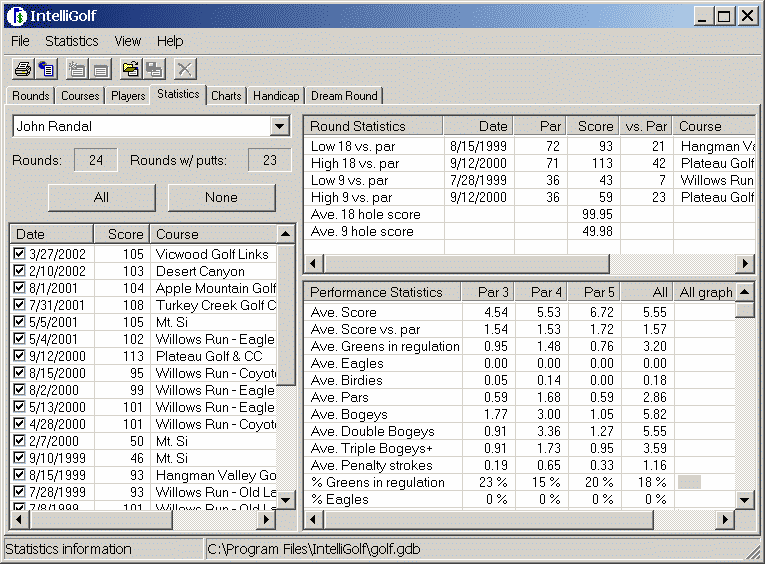Open the Help menu
This screenshot has height=564, width=765.
[x=170, y=41]
